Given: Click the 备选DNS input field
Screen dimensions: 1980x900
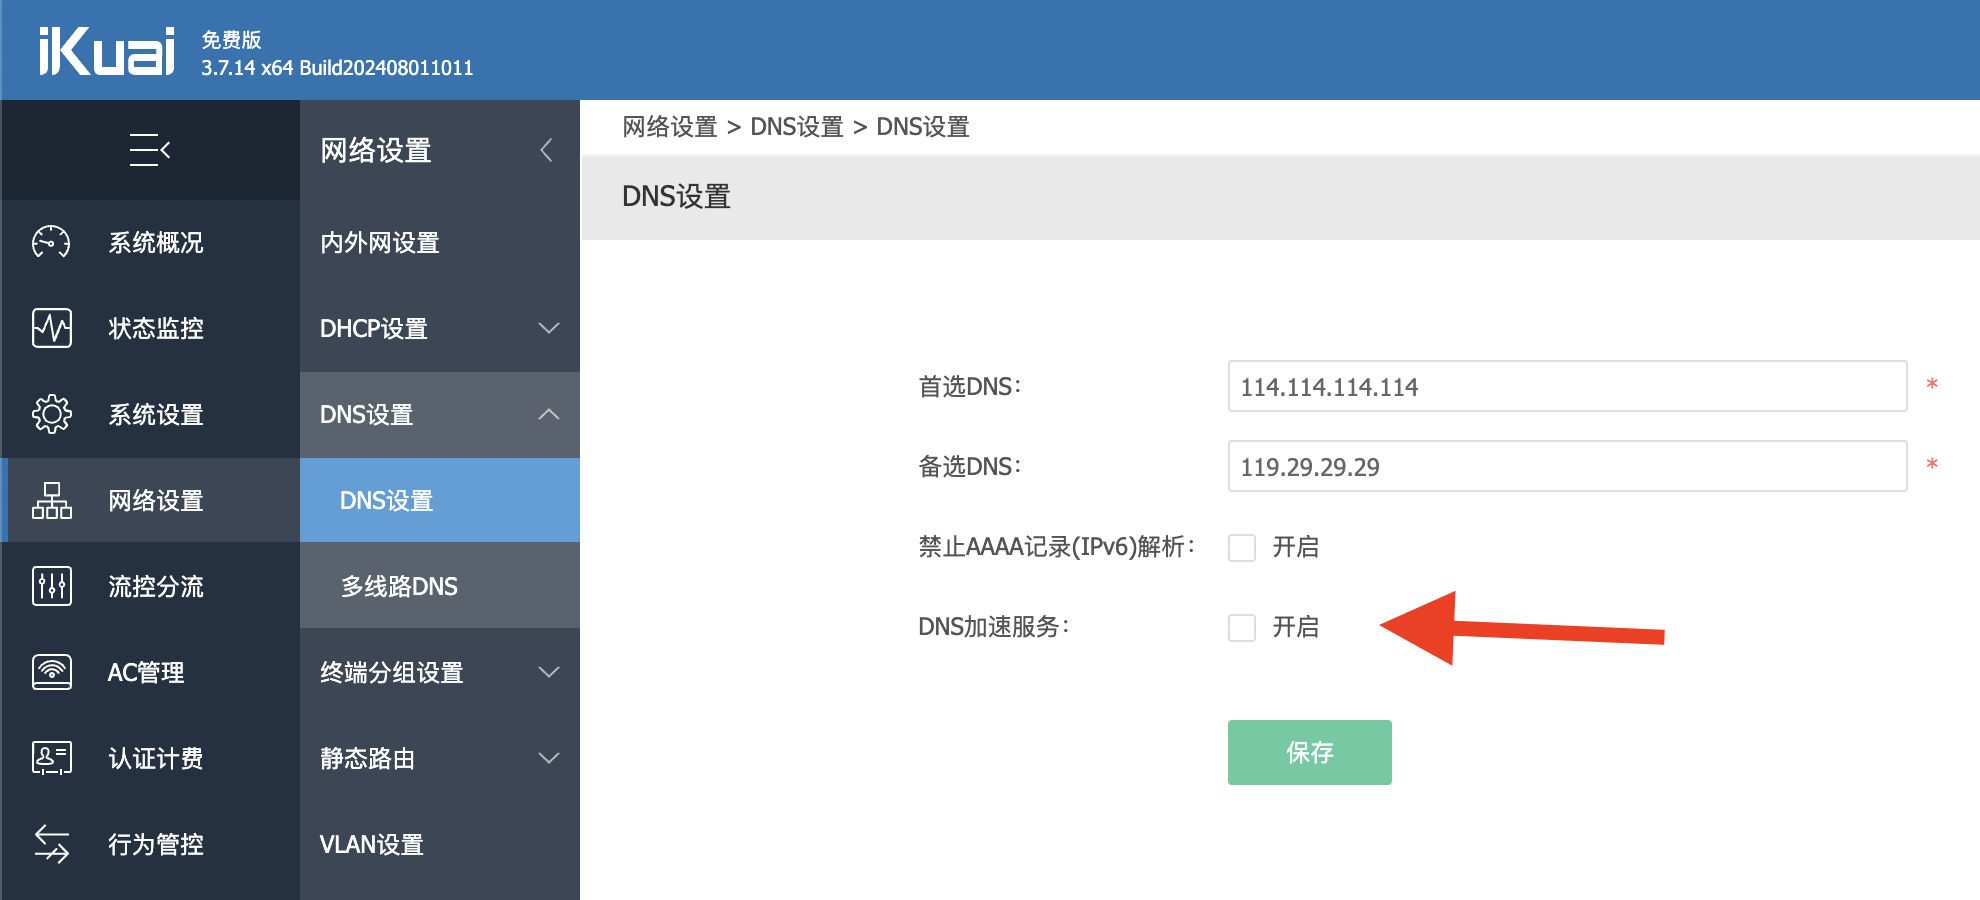Looking at the screenshot, I should (1567, 466).
